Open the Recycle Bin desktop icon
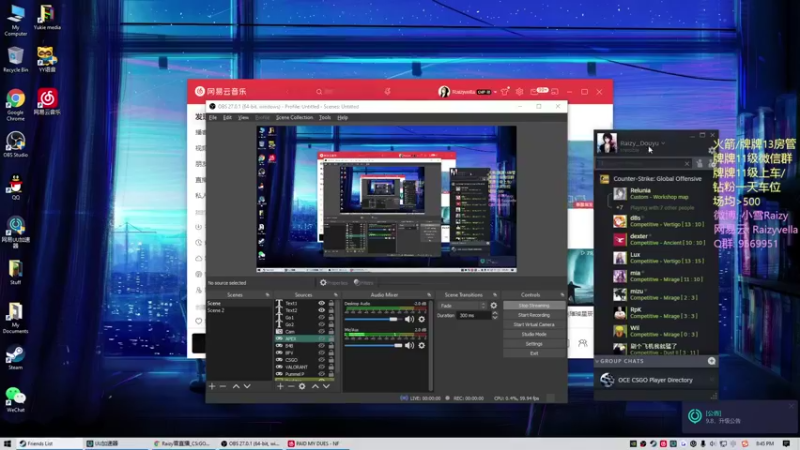Image resolution: width=800 pixels, height=450 pixels. tap(15, 59)
